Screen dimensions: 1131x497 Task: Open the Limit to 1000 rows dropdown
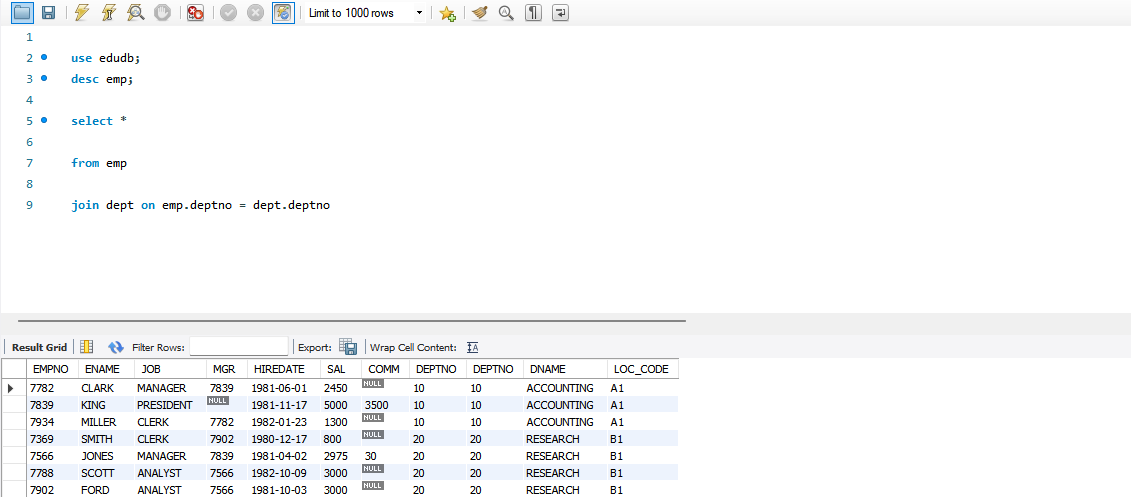click(x=365, y=13)
